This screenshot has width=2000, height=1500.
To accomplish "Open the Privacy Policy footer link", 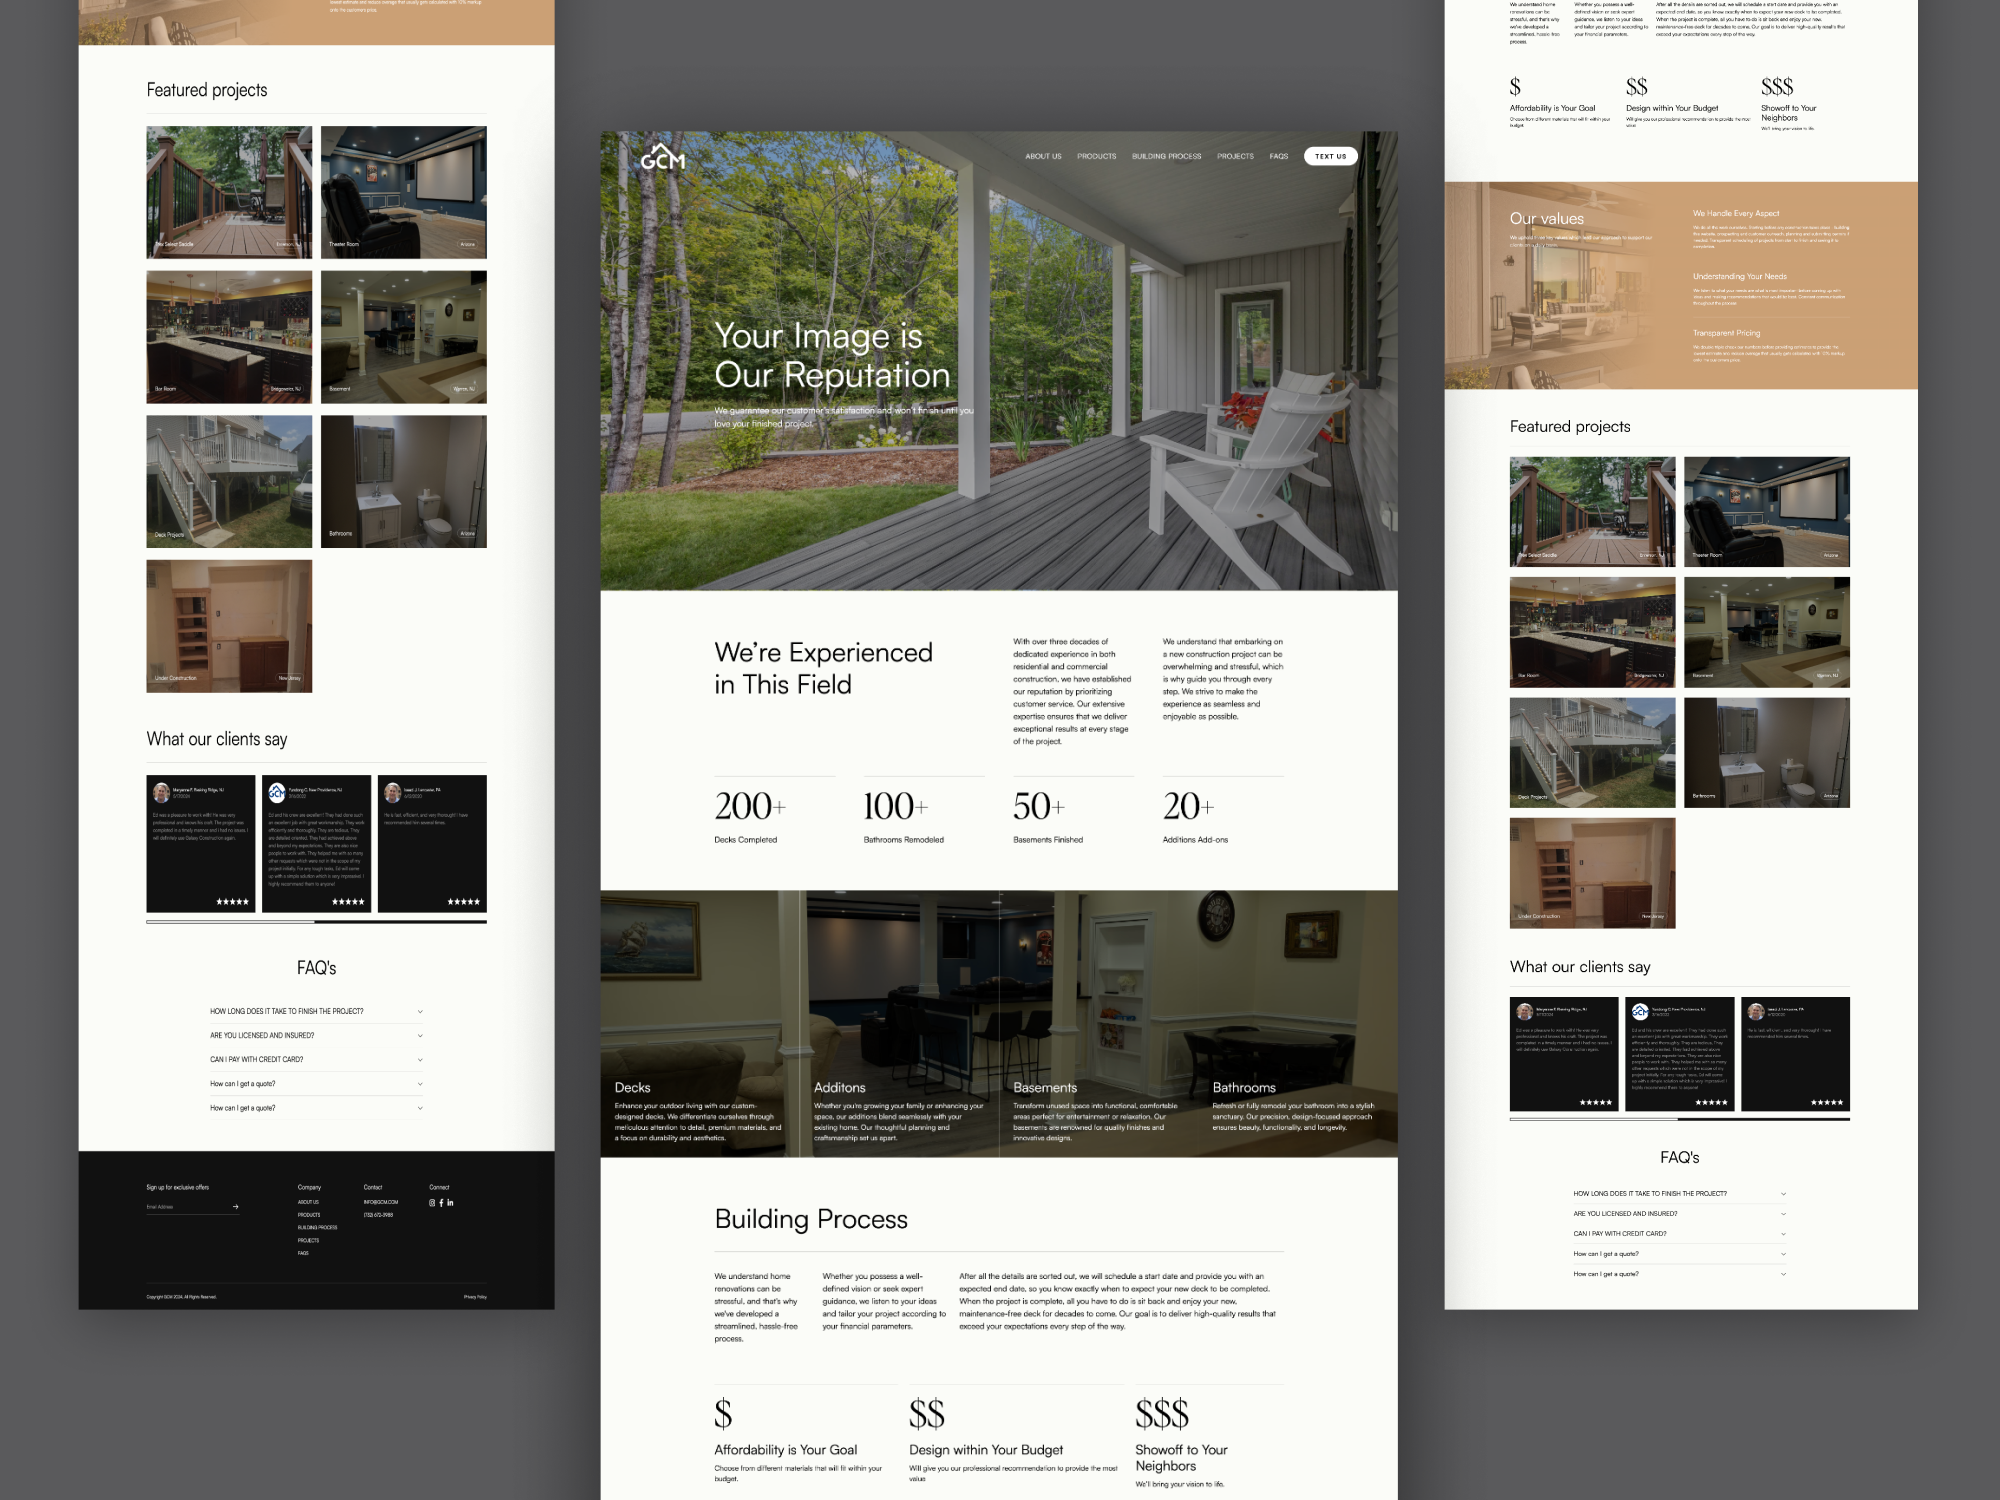I will click(x=475, y=1297).
